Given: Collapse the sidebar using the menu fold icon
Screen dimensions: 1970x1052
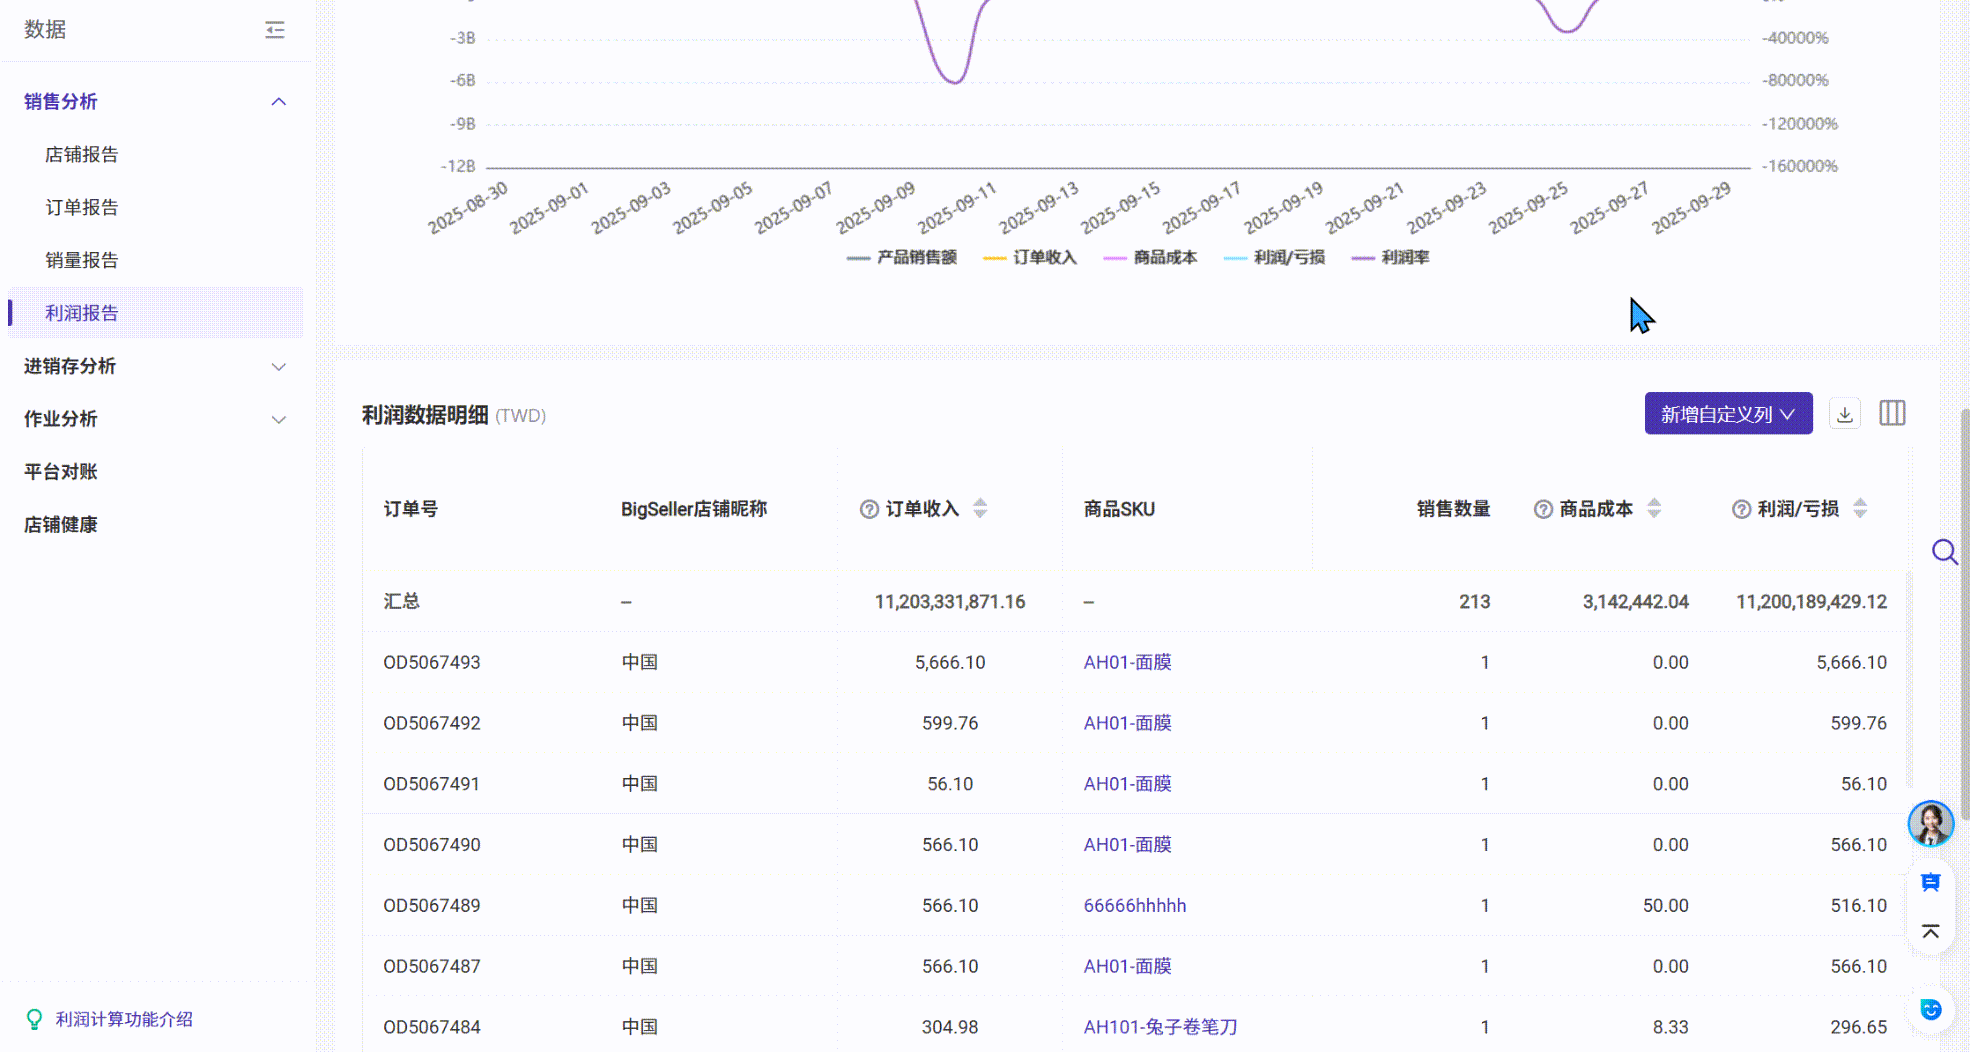Looking at the screenshot, I should tap(275, 30).
